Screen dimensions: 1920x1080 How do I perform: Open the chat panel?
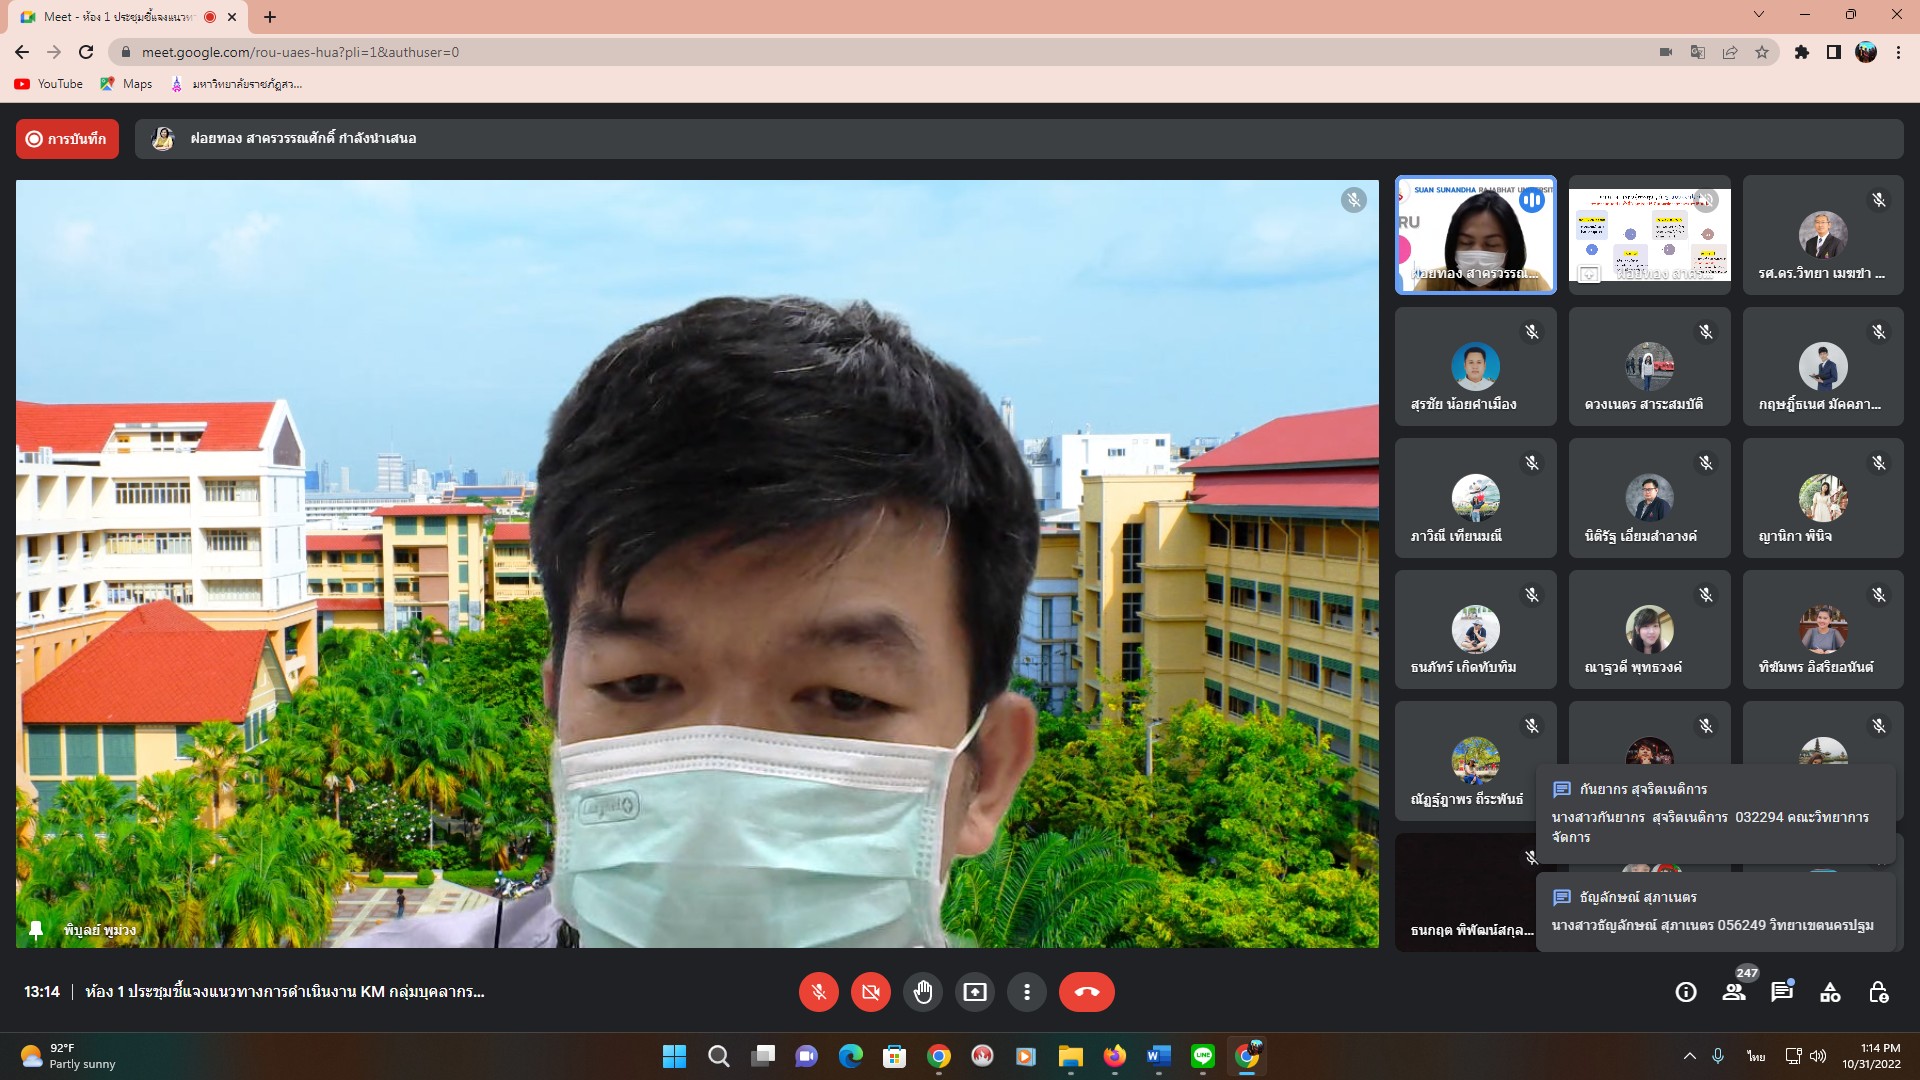[x=1782, y=992]
